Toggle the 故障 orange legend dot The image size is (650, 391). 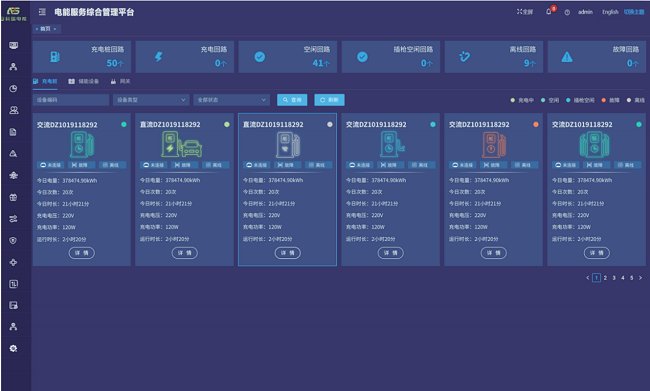(604, 100)
